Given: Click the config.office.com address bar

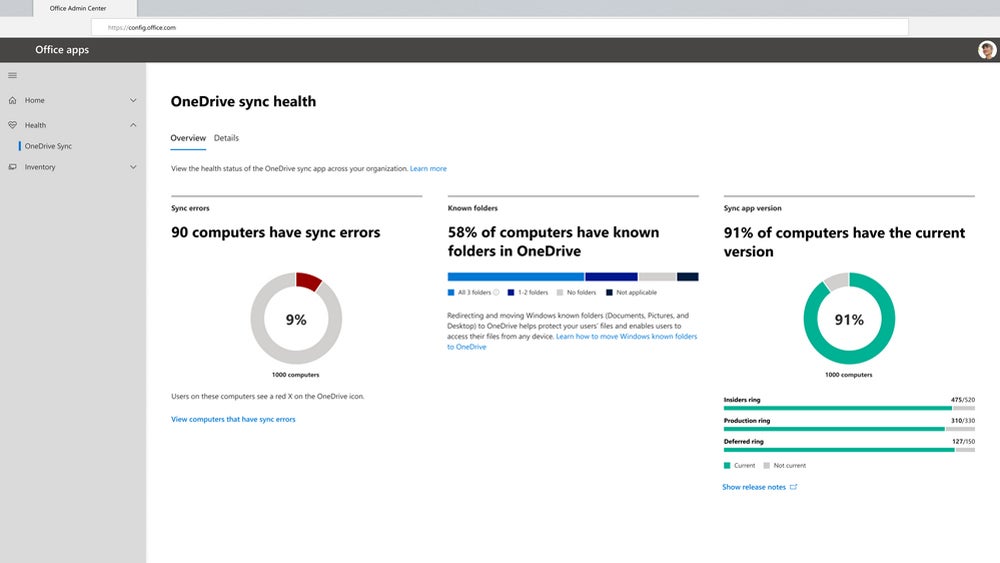Looking at the screenshot, I should point(500,28).
